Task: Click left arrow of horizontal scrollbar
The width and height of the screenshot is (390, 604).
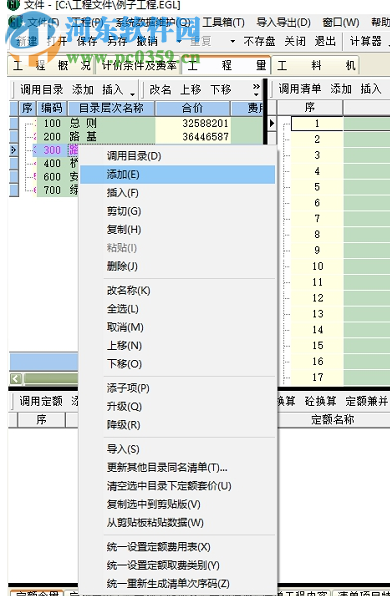Action: (16, 379)
